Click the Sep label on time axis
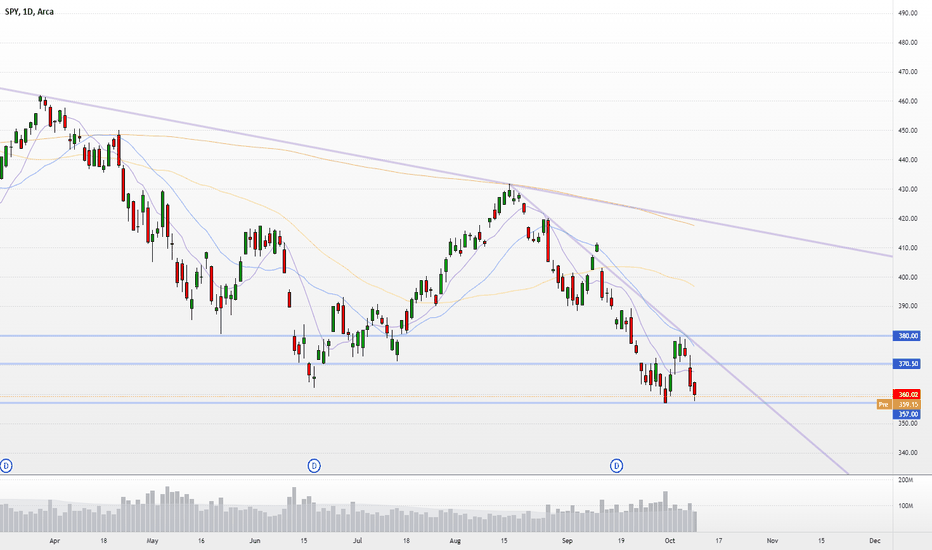 tap(568, 541)
